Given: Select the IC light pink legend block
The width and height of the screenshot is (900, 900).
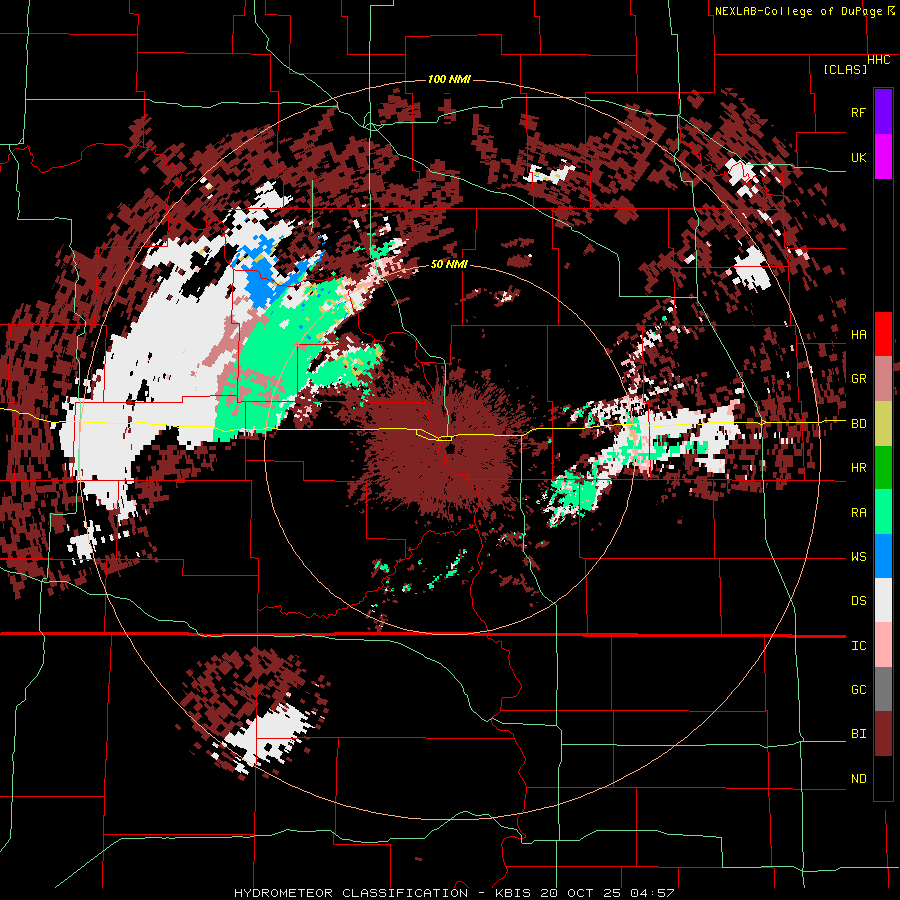Looking at the screenshot, I should tap(883, 645).
